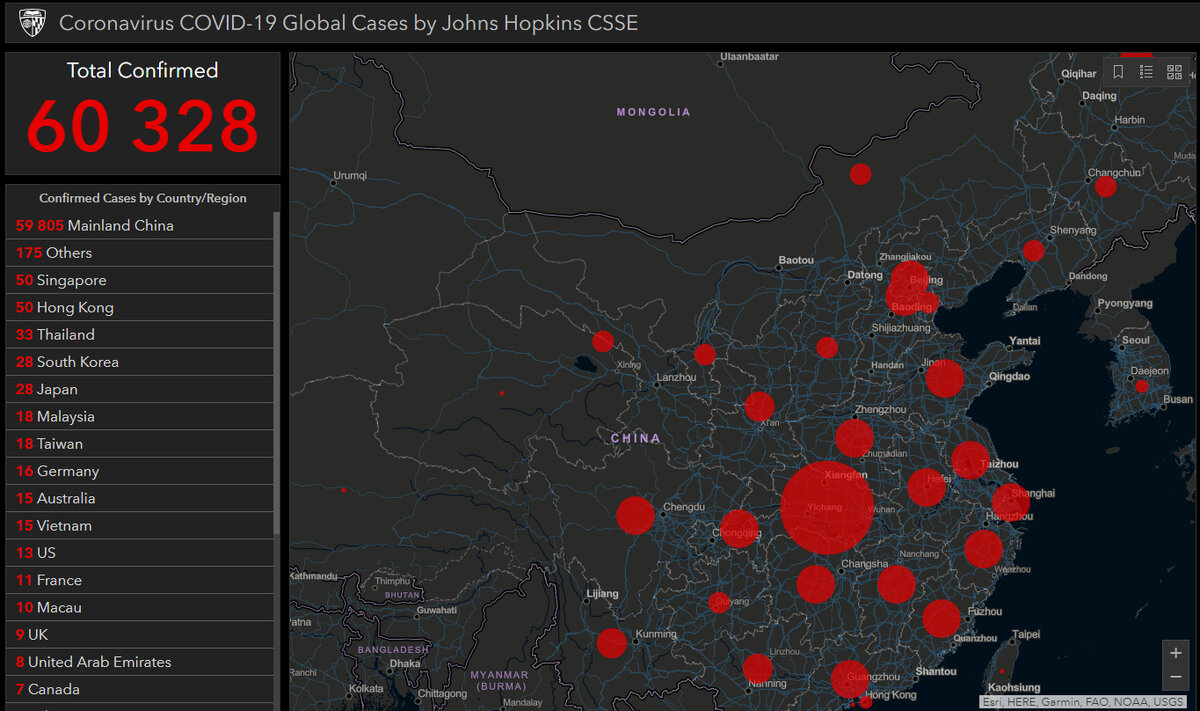This screenshot has height=711, width=1200.
Task: Click the MYANMAR (BURMA) map label
Action: point(499,680)
